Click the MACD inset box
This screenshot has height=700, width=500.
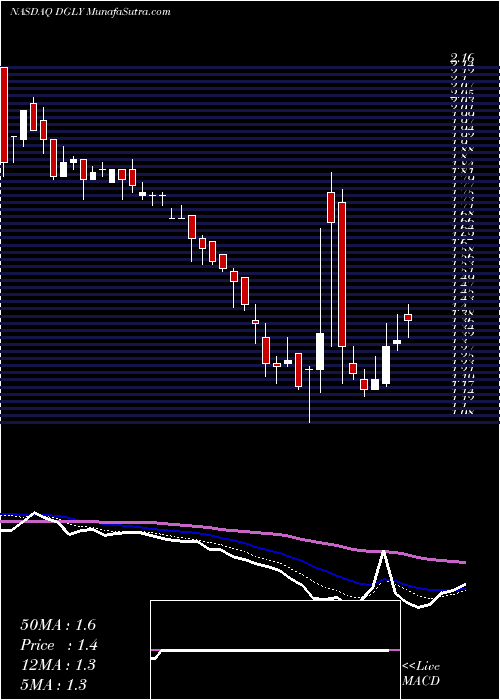[x=275, y=650]
